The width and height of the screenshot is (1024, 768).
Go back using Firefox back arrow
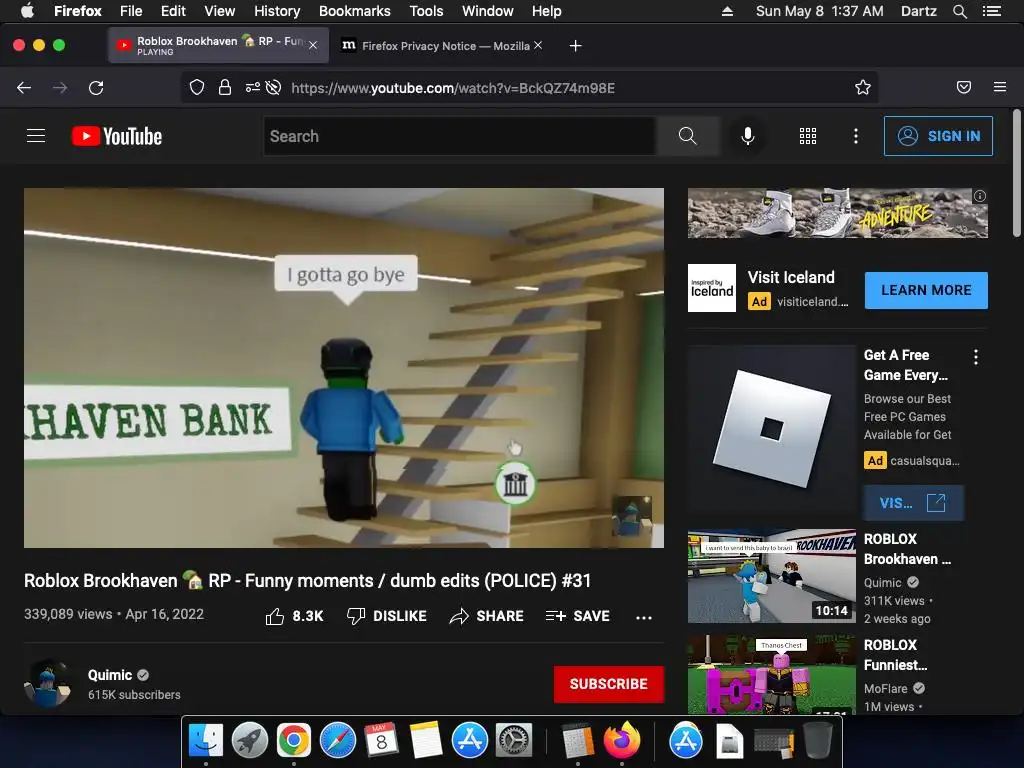tap(24, 88)
